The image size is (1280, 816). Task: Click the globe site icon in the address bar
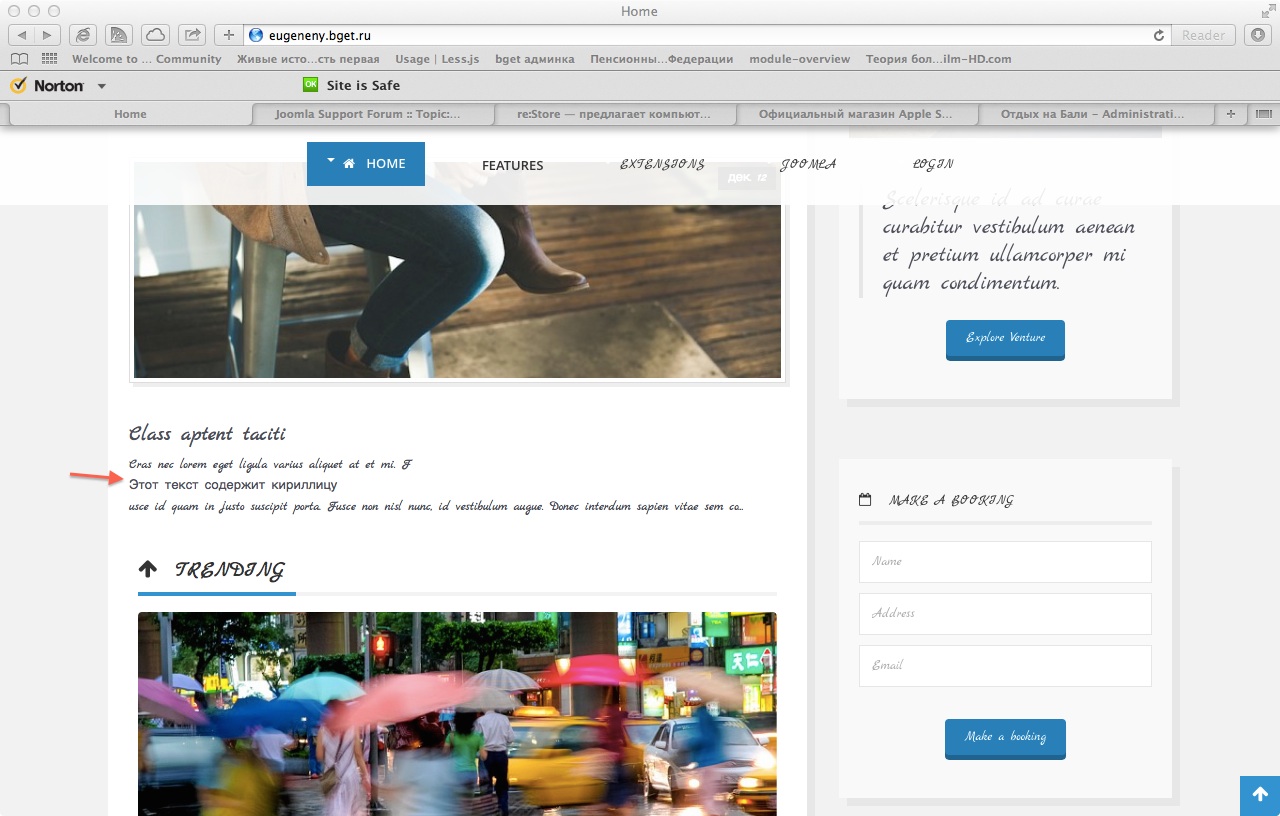coord(256,35)
